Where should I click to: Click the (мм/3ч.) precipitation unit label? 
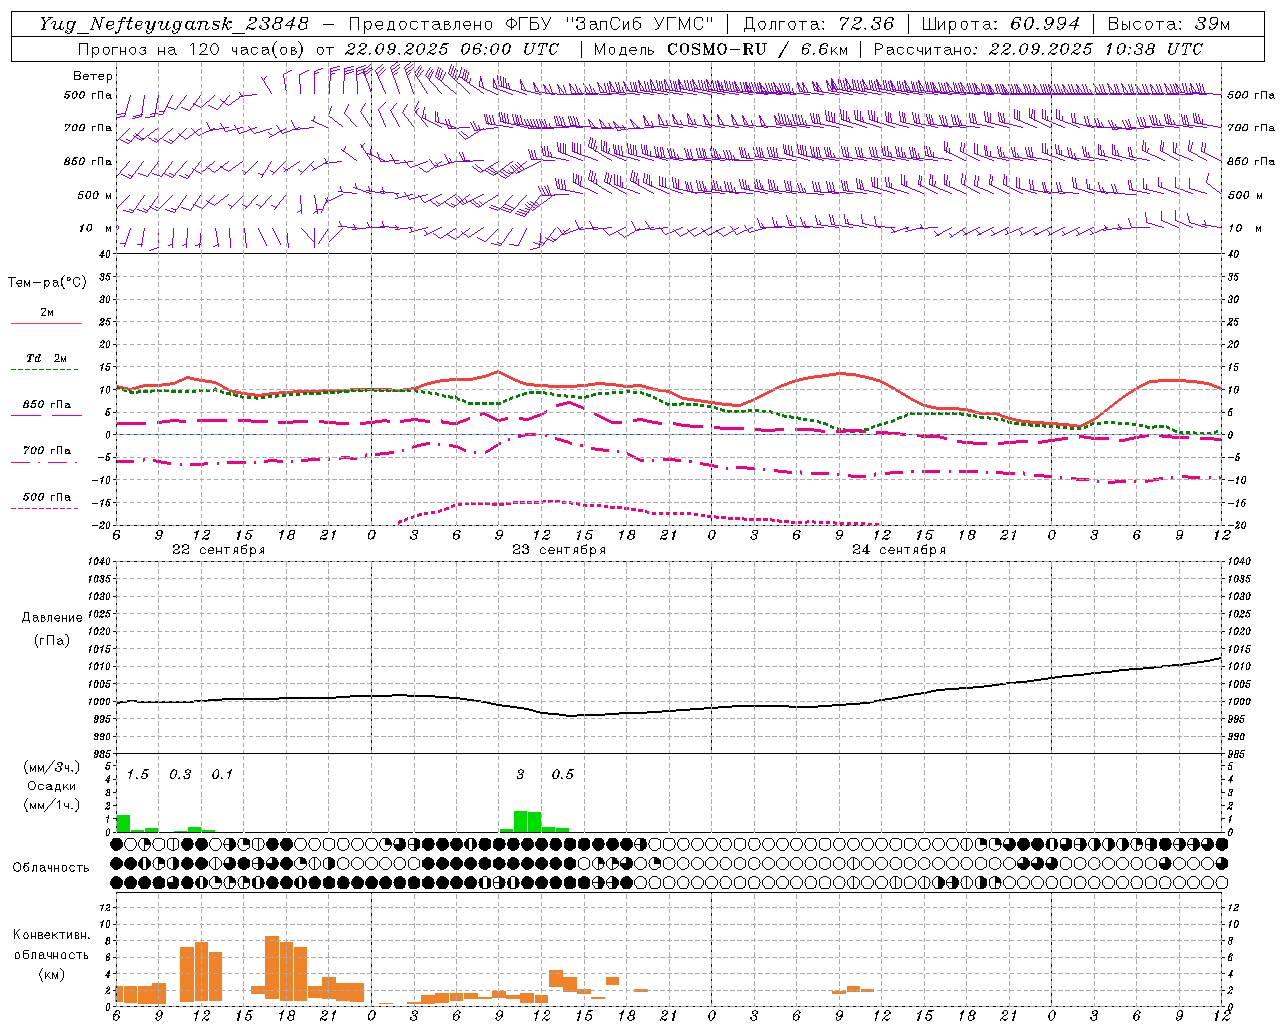point(51,768)
